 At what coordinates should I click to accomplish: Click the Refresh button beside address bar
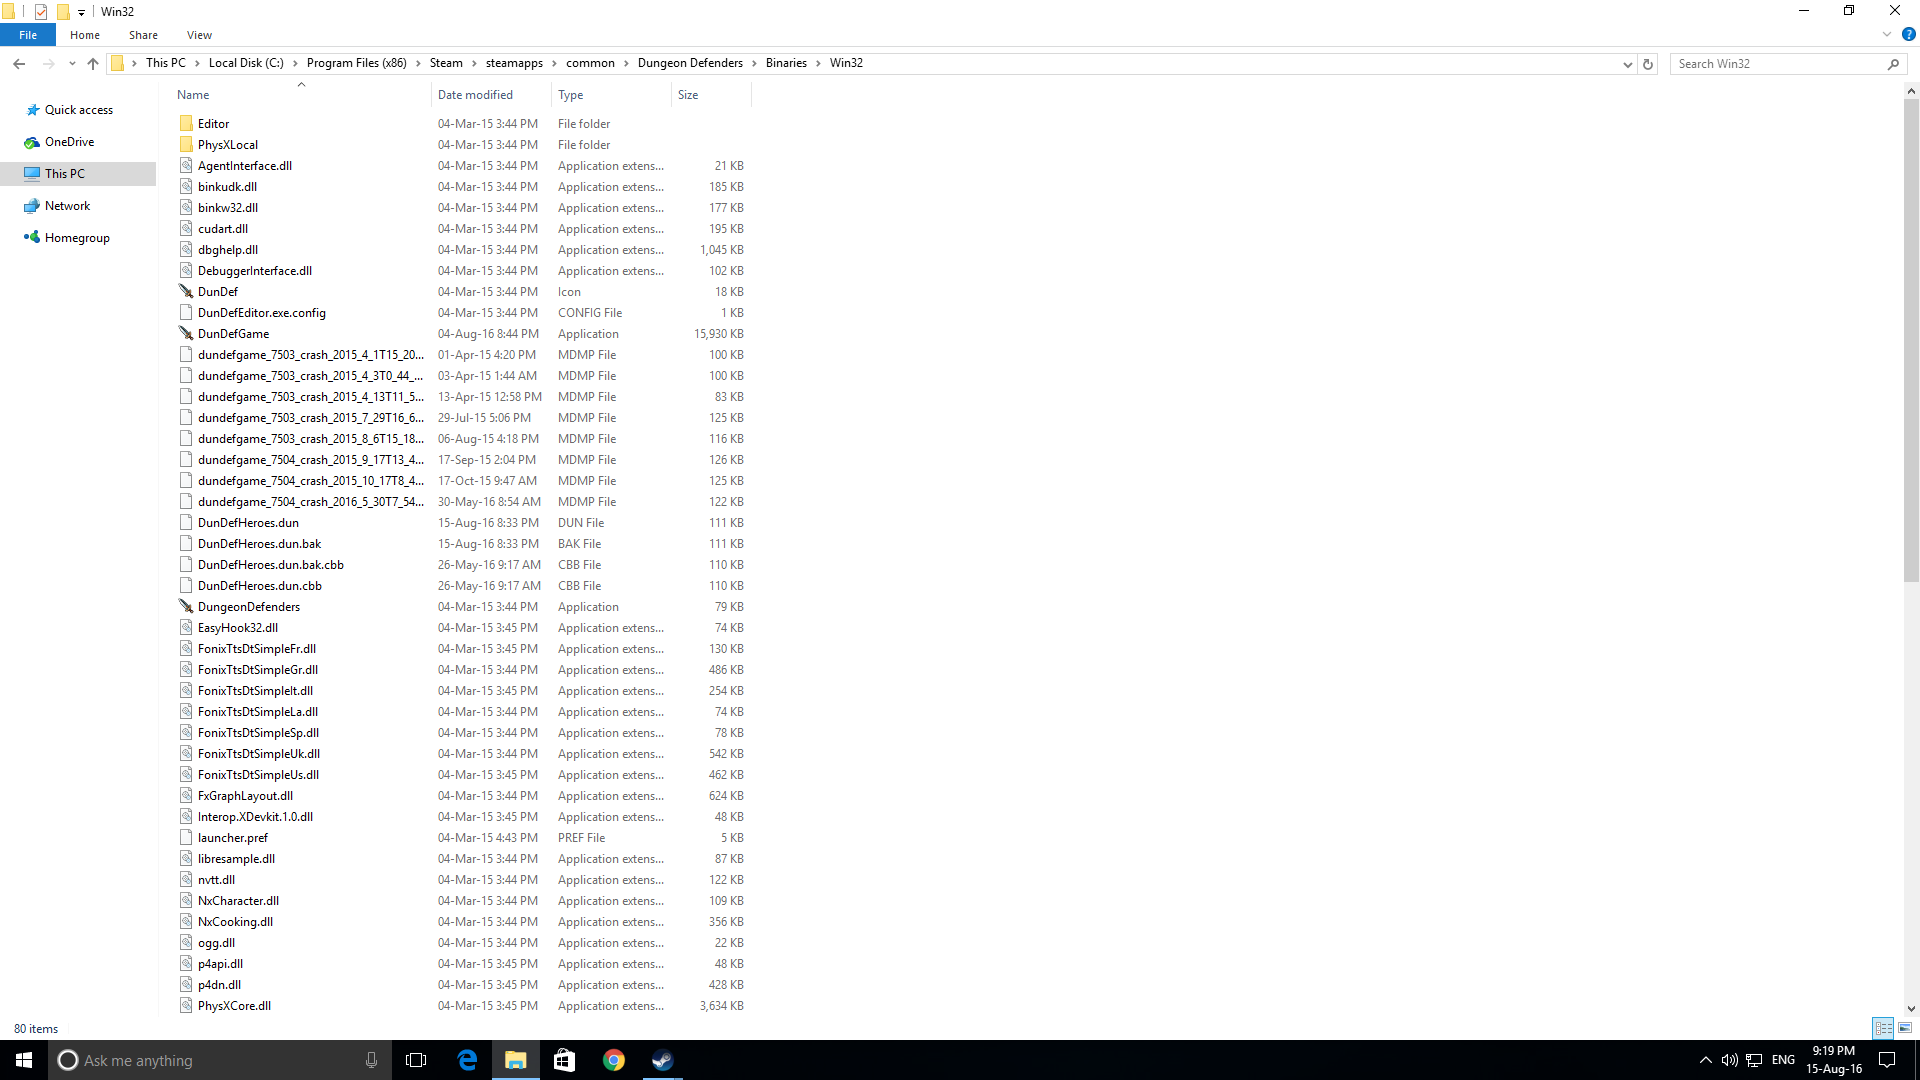1648,63
